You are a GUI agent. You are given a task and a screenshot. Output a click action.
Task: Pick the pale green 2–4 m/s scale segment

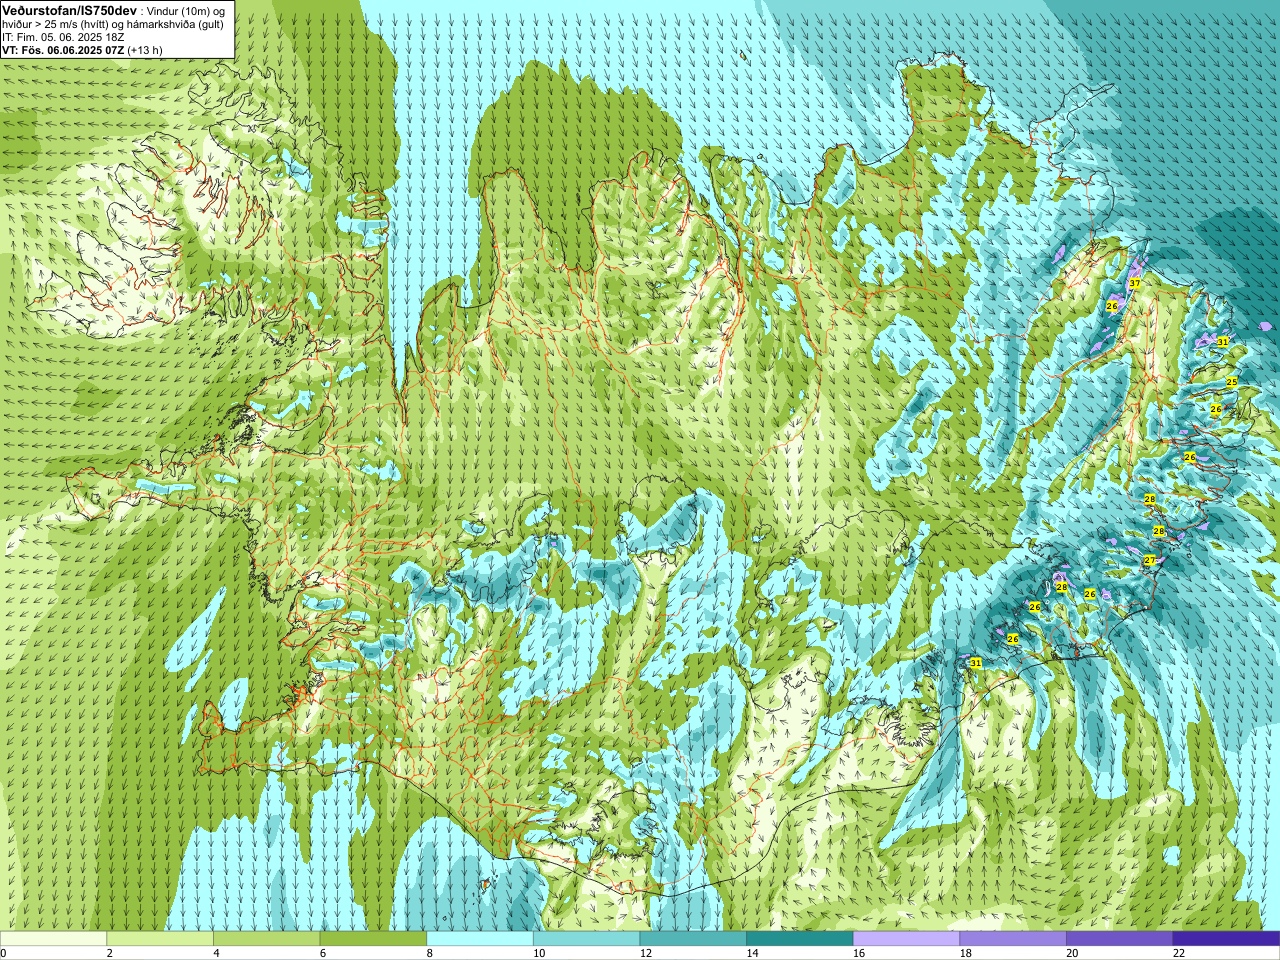tap(160, 939)
